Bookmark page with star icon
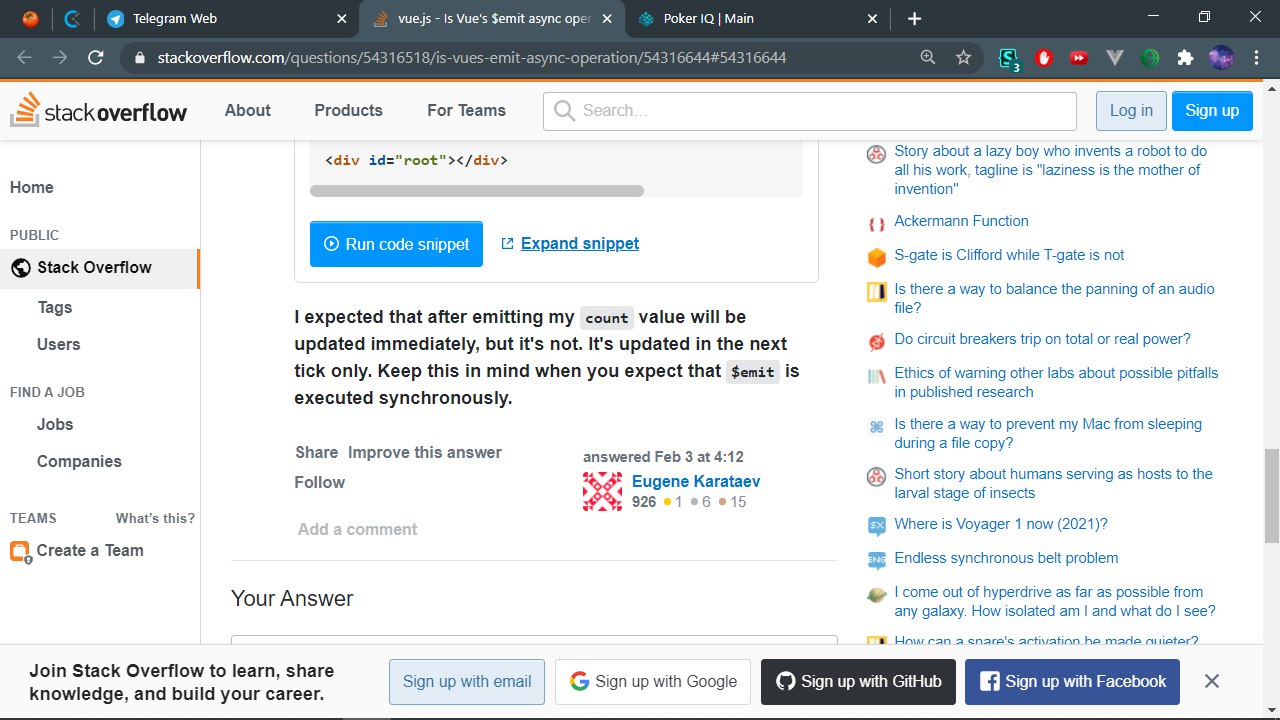This screenshot has width=1280, height=720. tap(963, 58)
